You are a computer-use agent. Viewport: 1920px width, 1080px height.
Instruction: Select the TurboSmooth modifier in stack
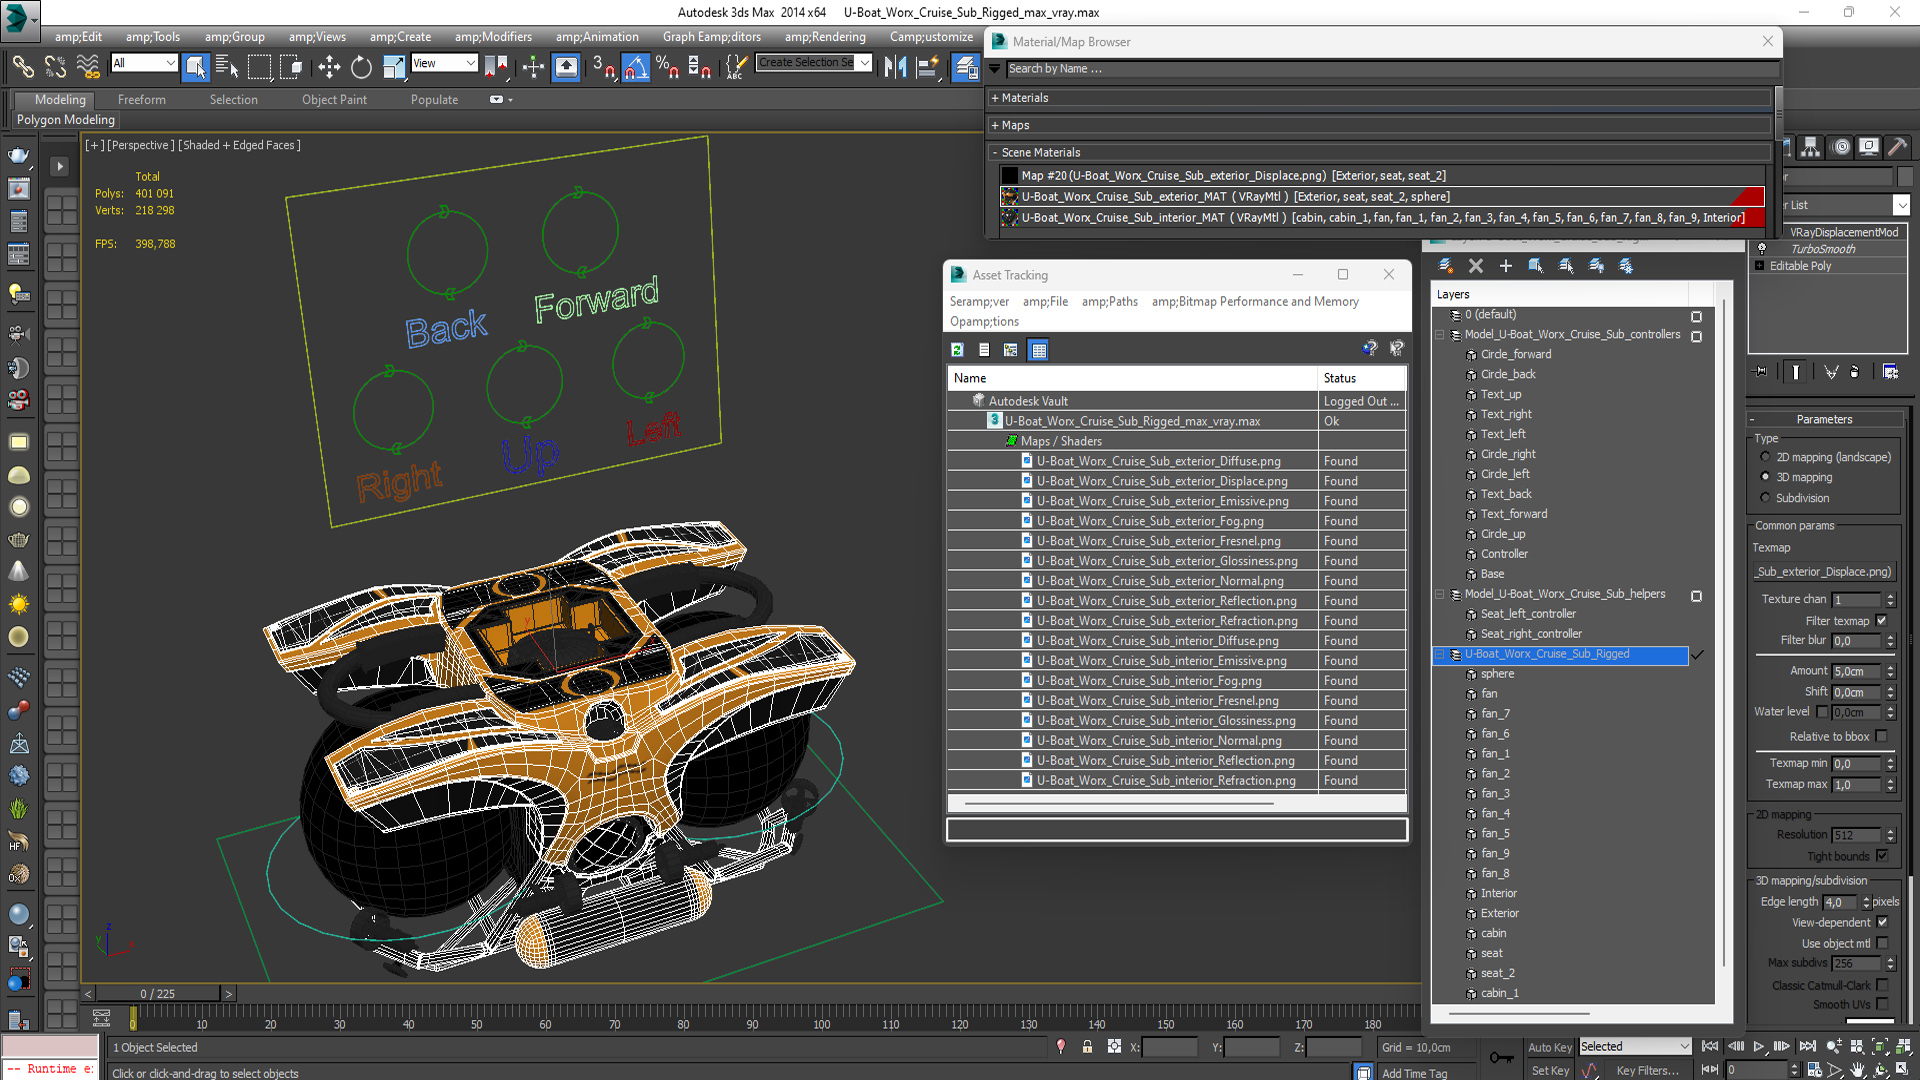[1823, 249]
